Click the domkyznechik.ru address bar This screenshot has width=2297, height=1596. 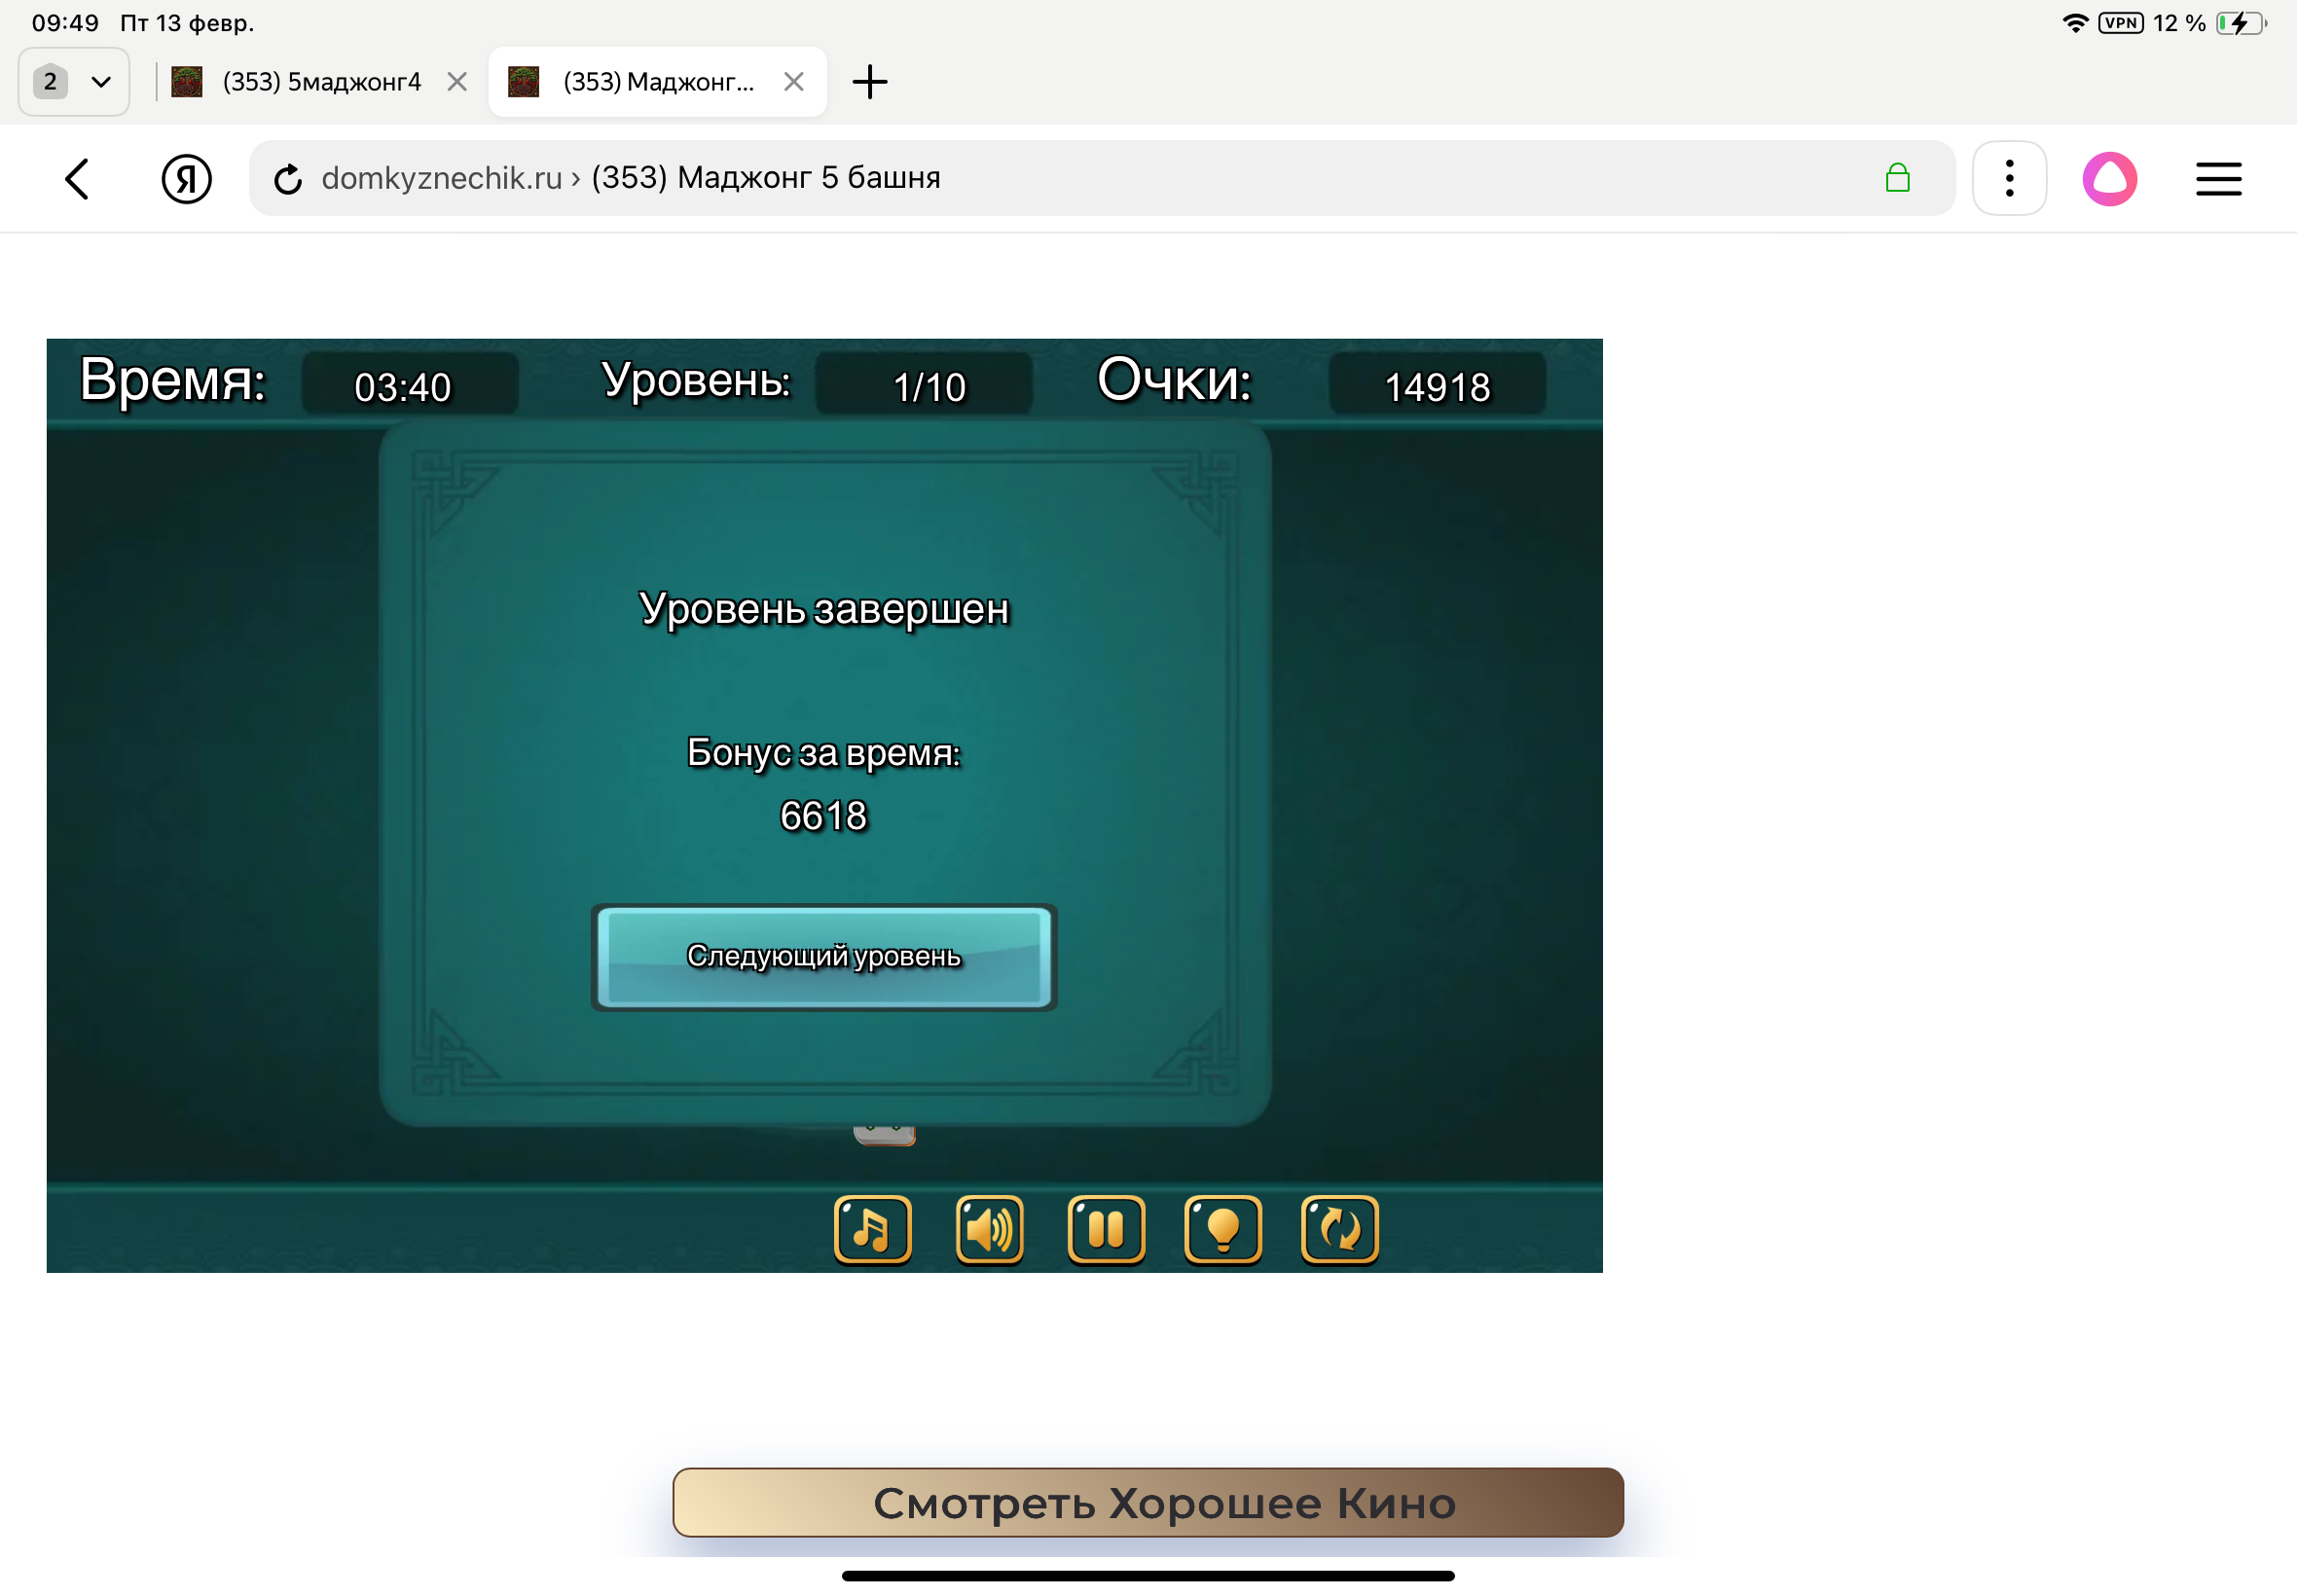click(1000, 179)
